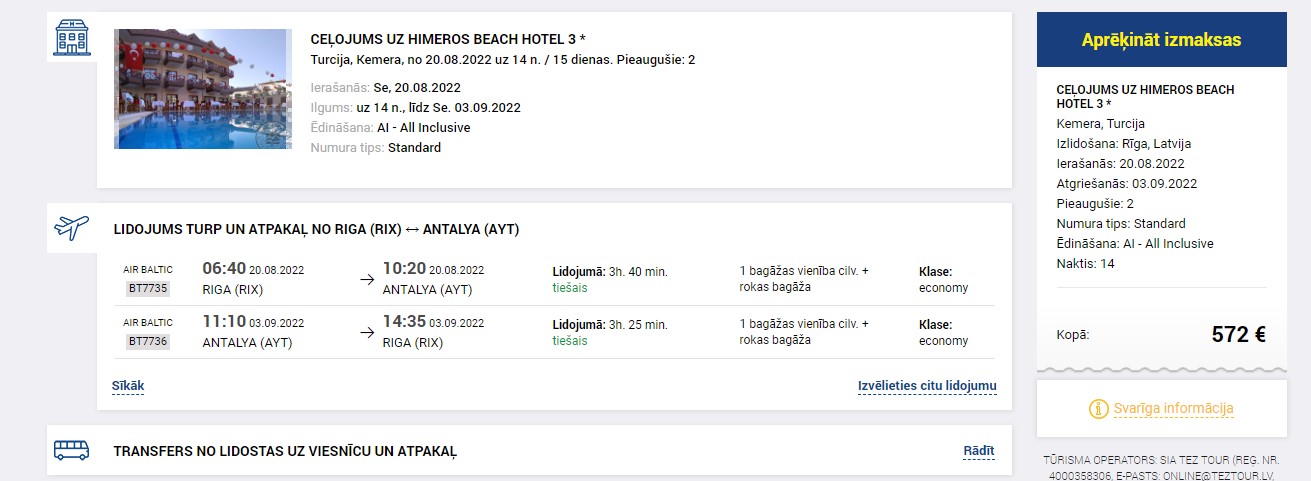The image size is (1311, 481).
Task: Click 'tiešais' label in outbound flight row
Action: 570,288
